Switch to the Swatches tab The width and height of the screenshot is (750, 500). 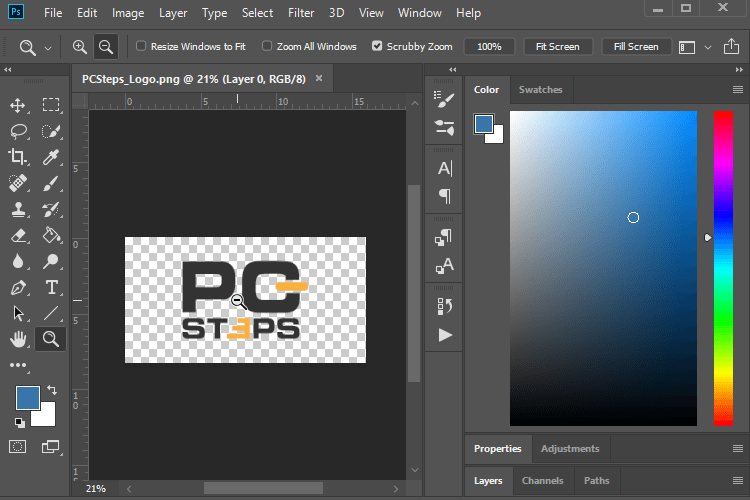(540, 89)
